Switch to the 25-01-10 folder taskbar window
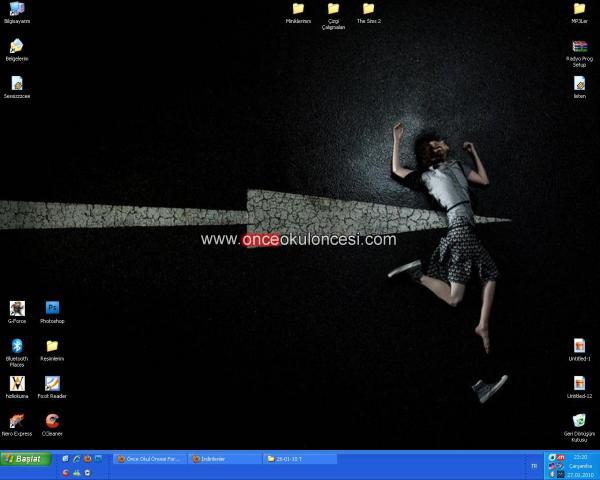Image resolution: width=600 pixels, height=480 pixels. coord(300,459)
